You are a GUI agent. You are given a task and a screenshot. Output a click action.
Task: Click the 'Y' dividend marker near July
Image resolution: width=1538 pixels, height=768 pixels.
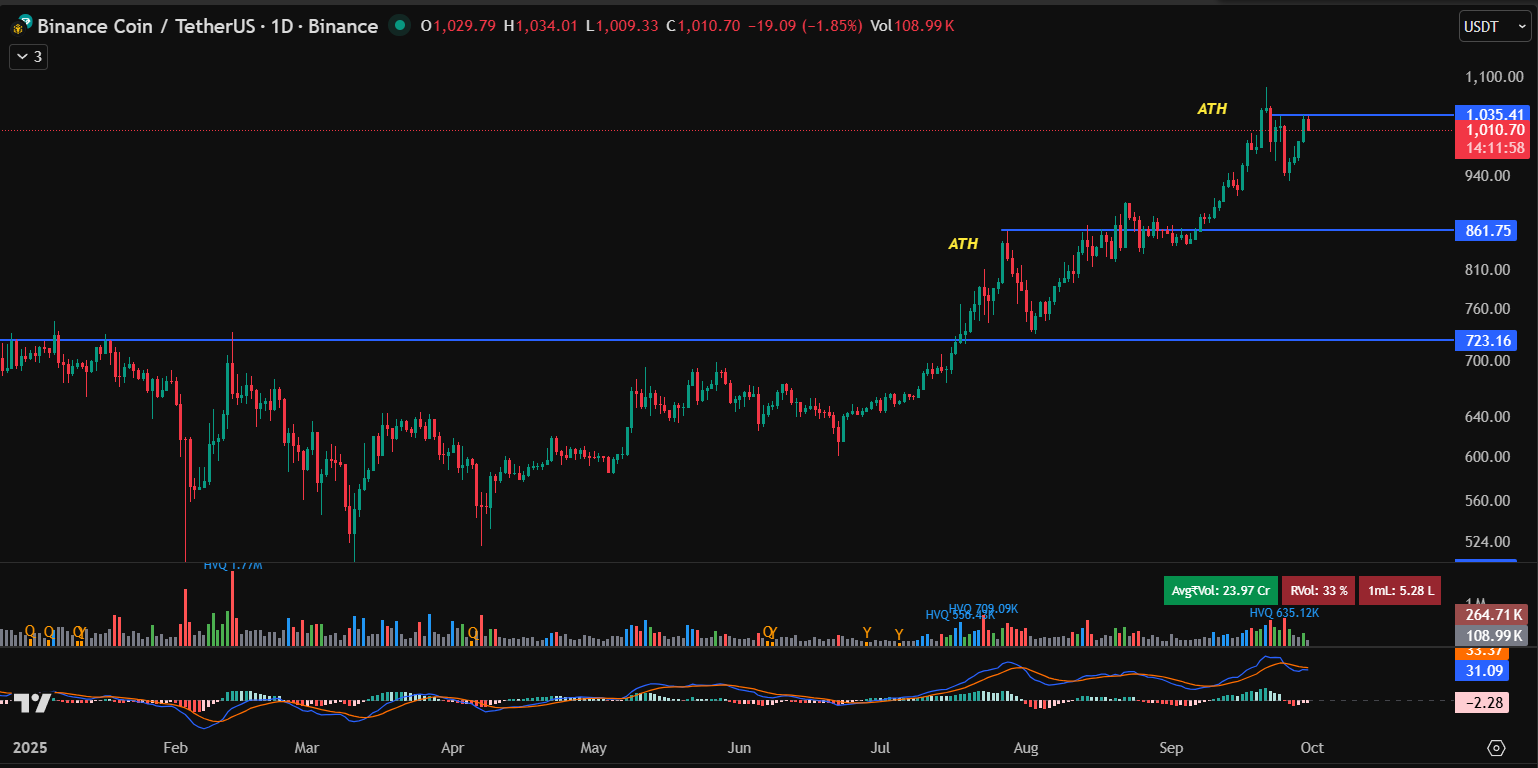point(867,633)
